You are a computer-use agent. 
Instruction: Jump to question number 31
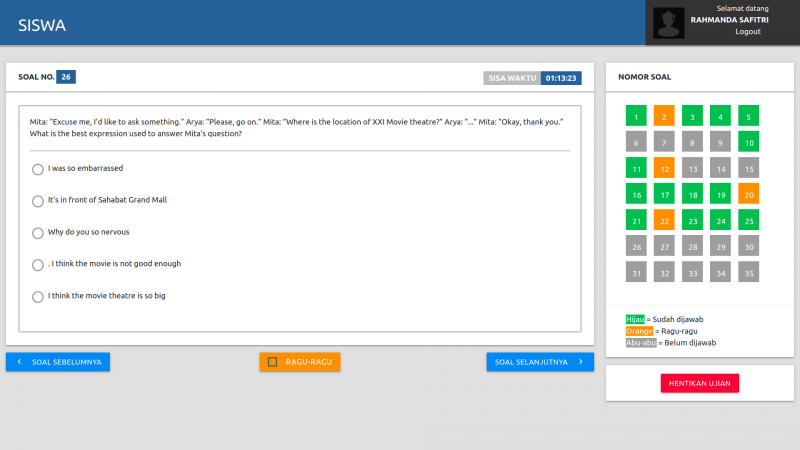[636, 272]
